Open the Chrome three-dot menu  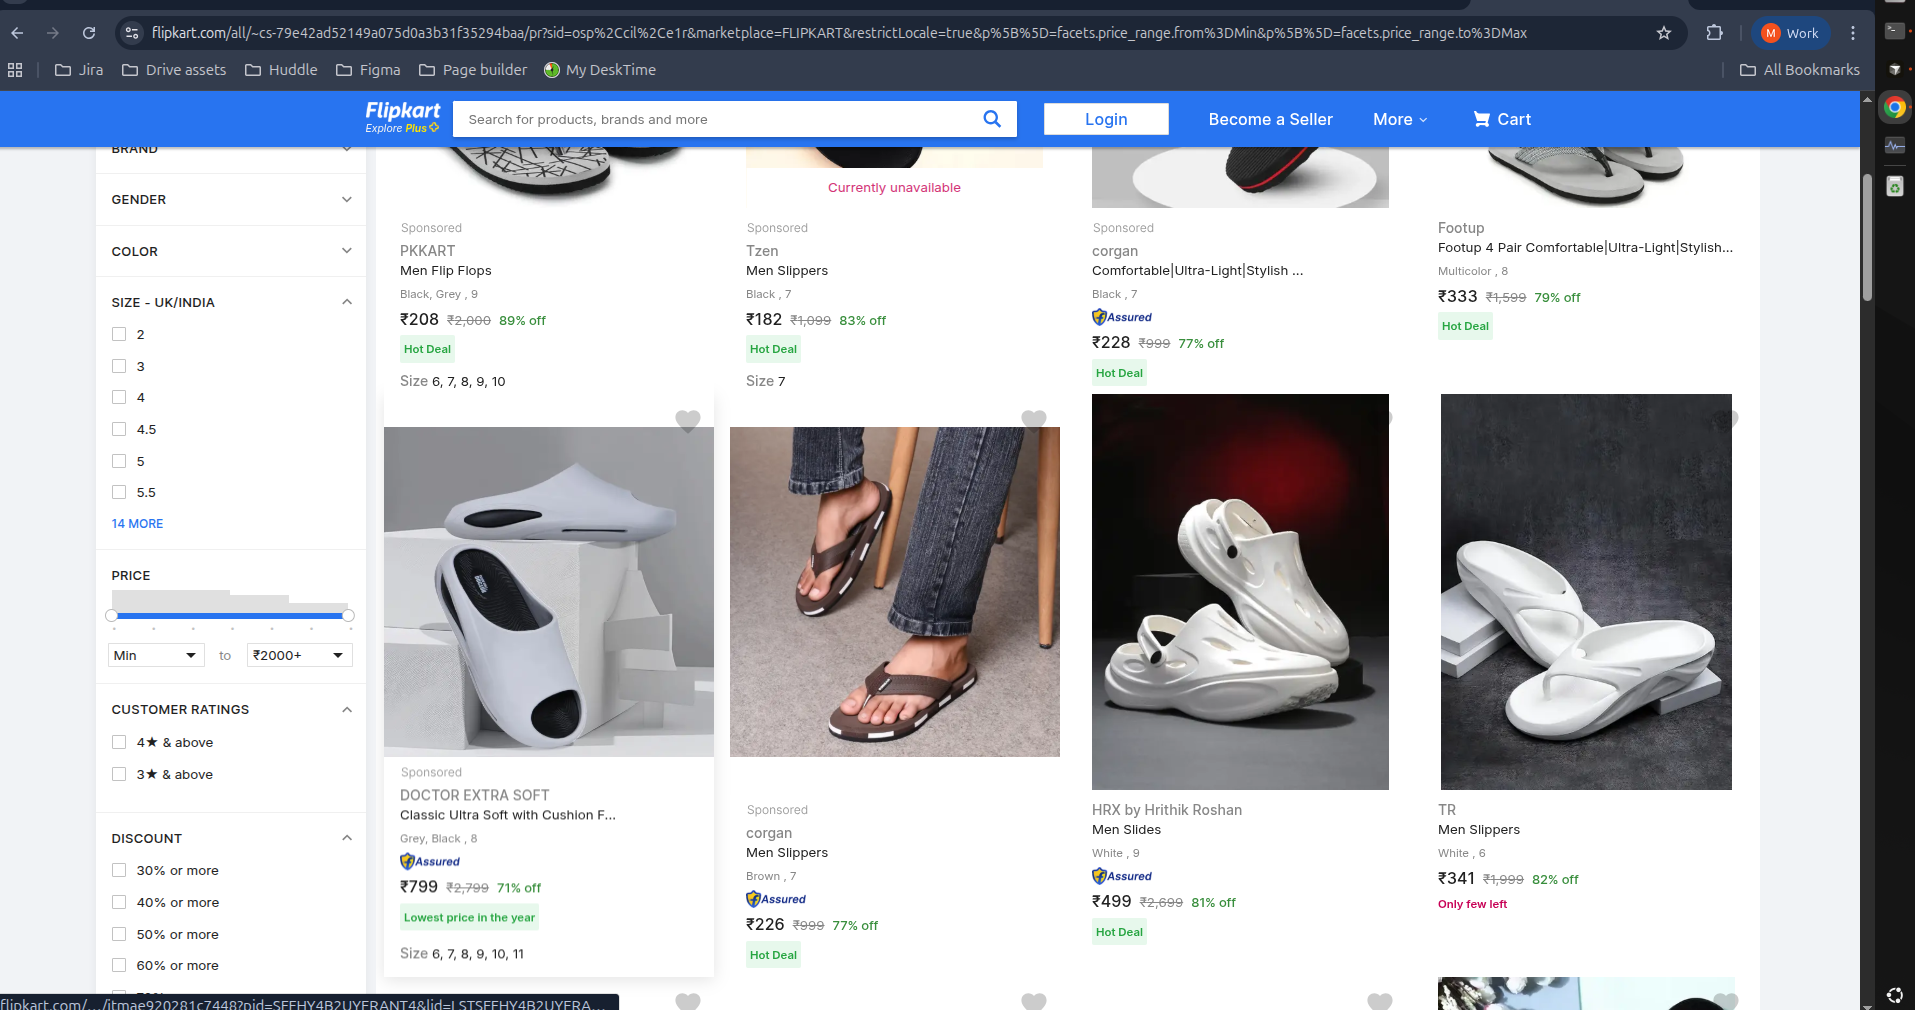click(1853, 33)
